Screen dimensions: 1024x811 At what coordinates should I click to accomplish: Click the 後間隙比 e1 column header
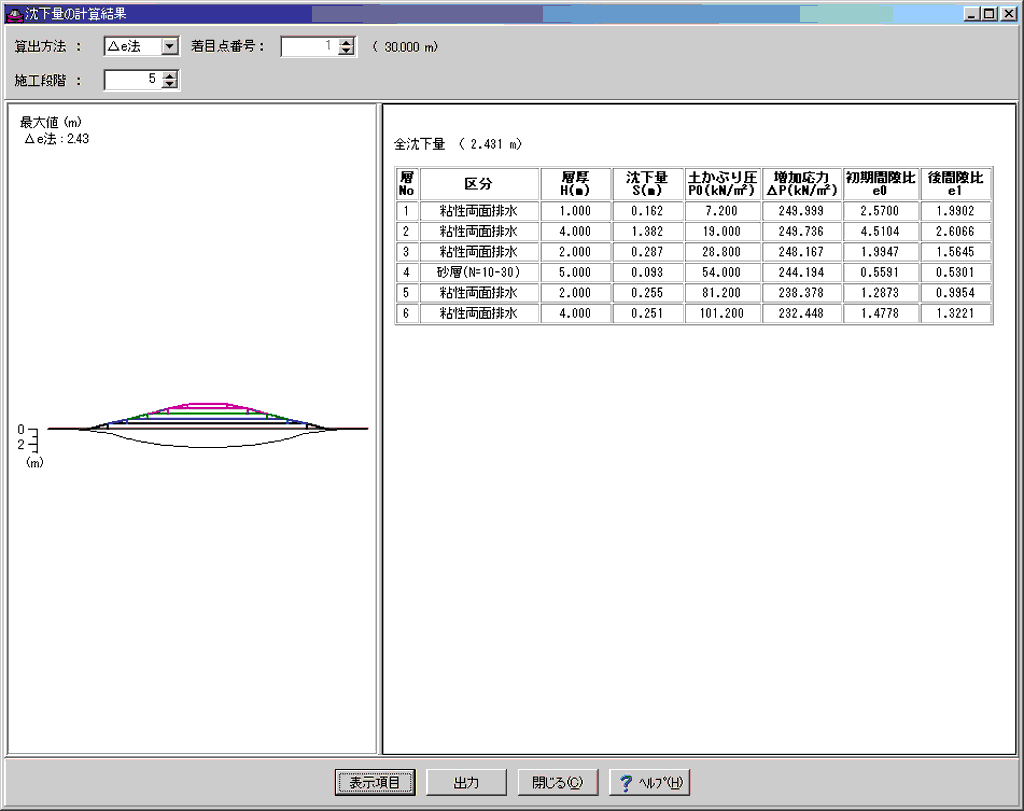point(955,183)
